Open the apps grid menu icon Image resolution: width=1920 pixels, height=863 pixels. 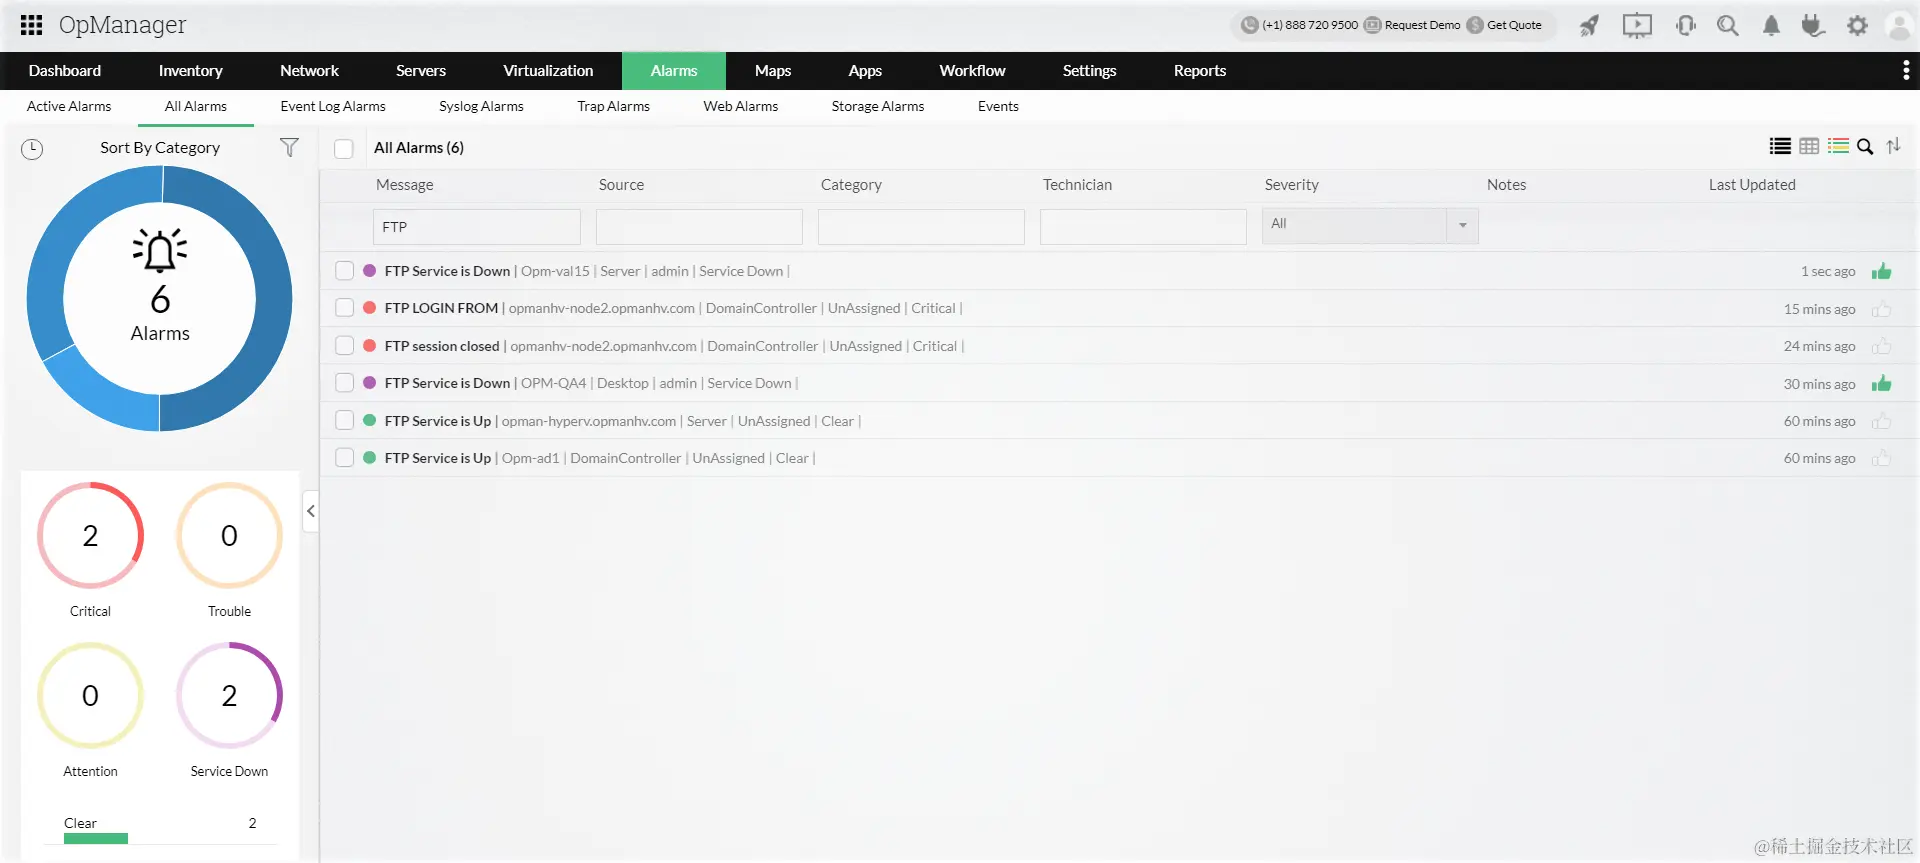pyautogui.click(x=32, y=25)
